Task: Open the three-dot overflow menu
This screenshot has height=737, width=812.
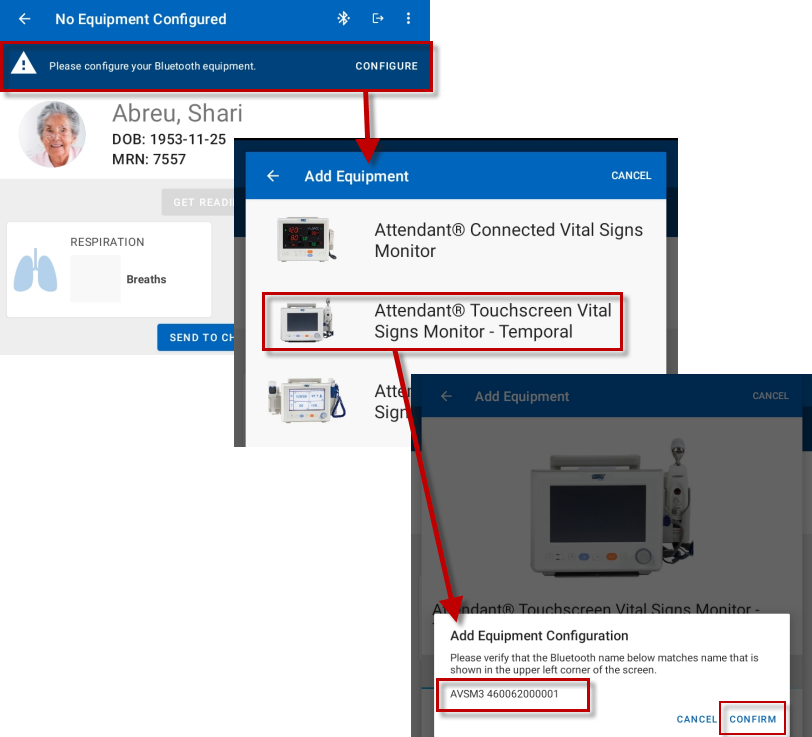Action: (407, 19)
